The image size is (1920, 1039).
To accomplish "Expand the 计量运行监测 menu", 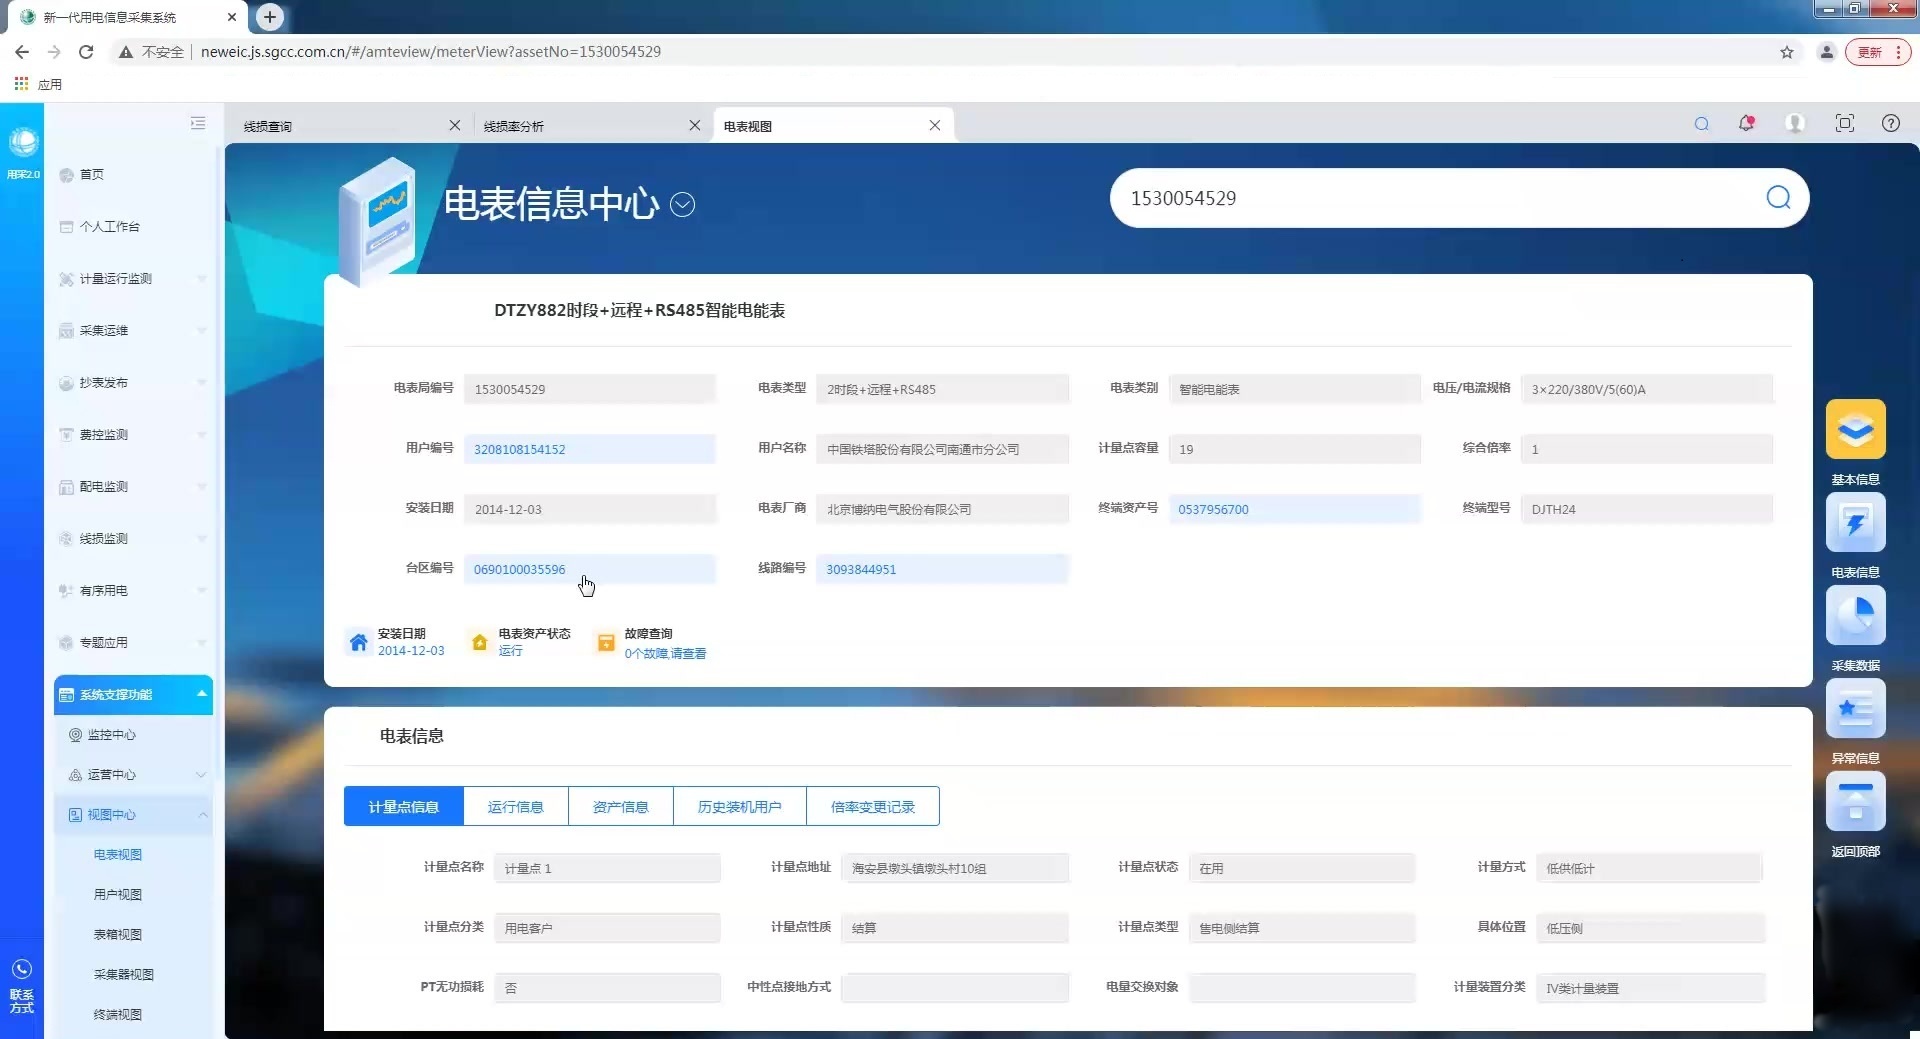I will (x=130, y=279).
